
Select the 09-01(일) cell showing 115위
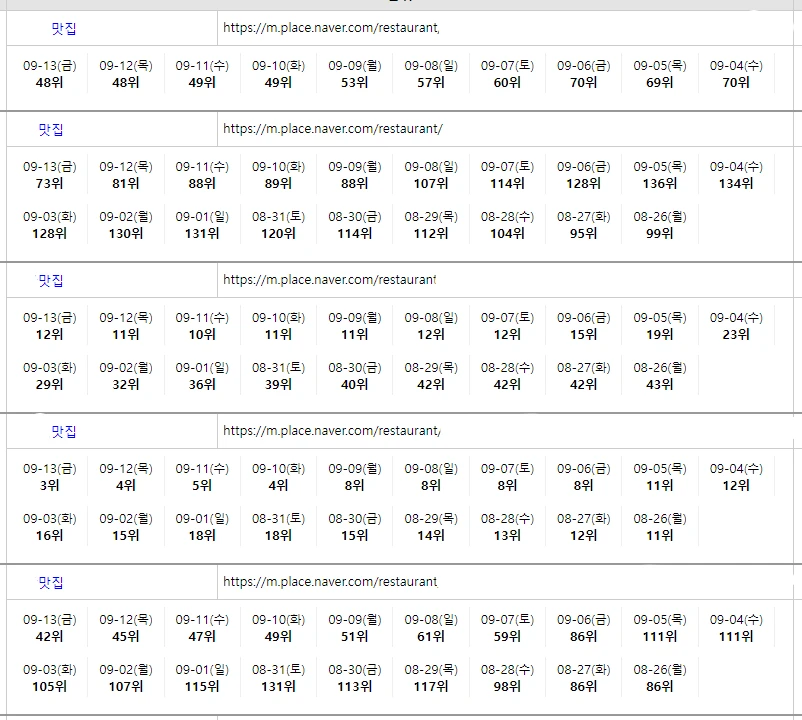(x=202, y=678)
